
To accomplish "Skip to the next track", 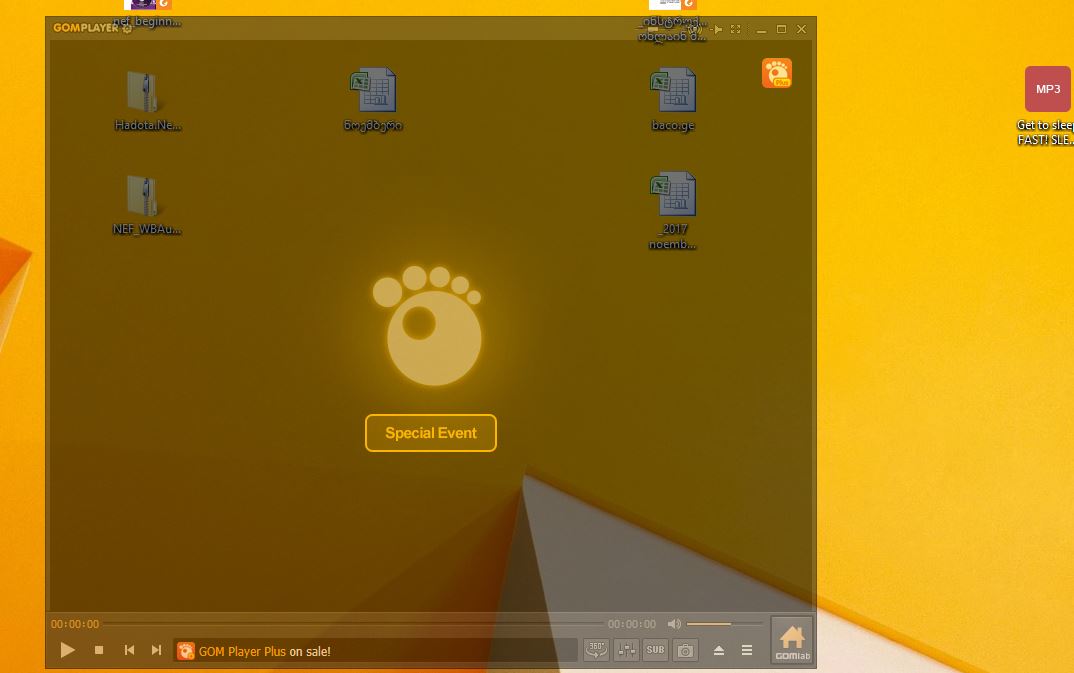I will point(156,650).
